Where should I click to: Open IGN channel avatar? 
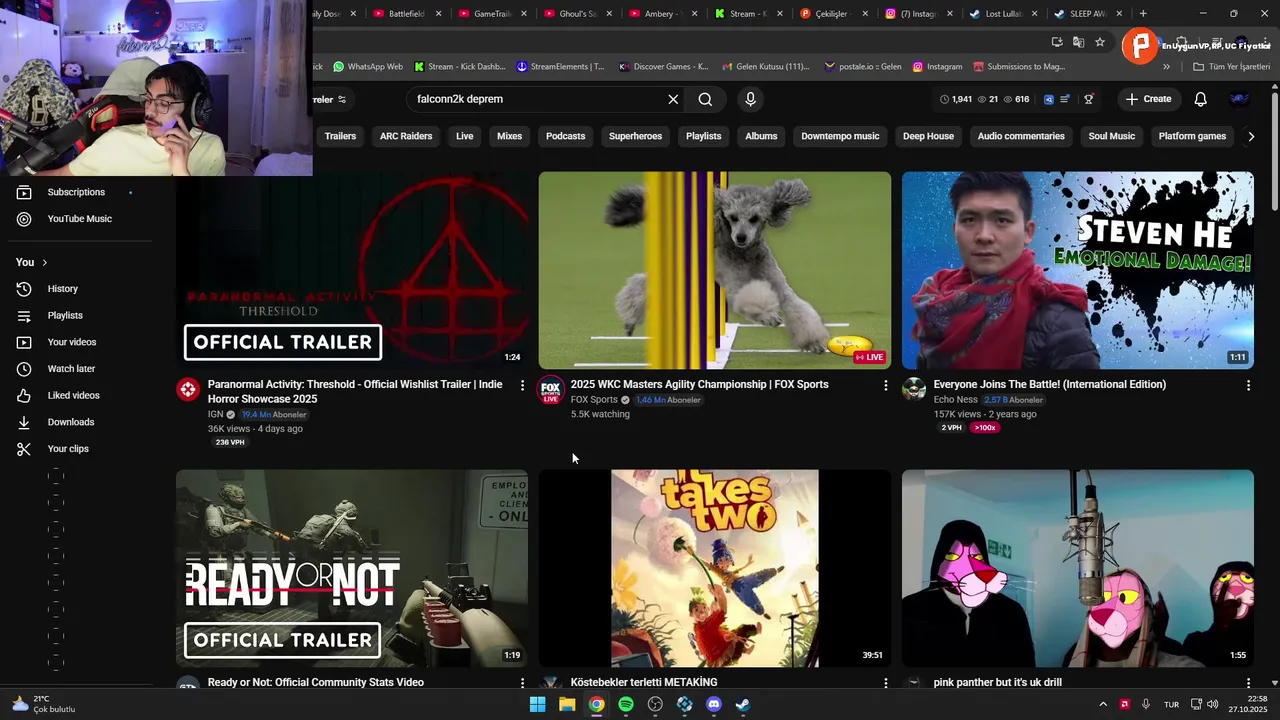[188, 390]
